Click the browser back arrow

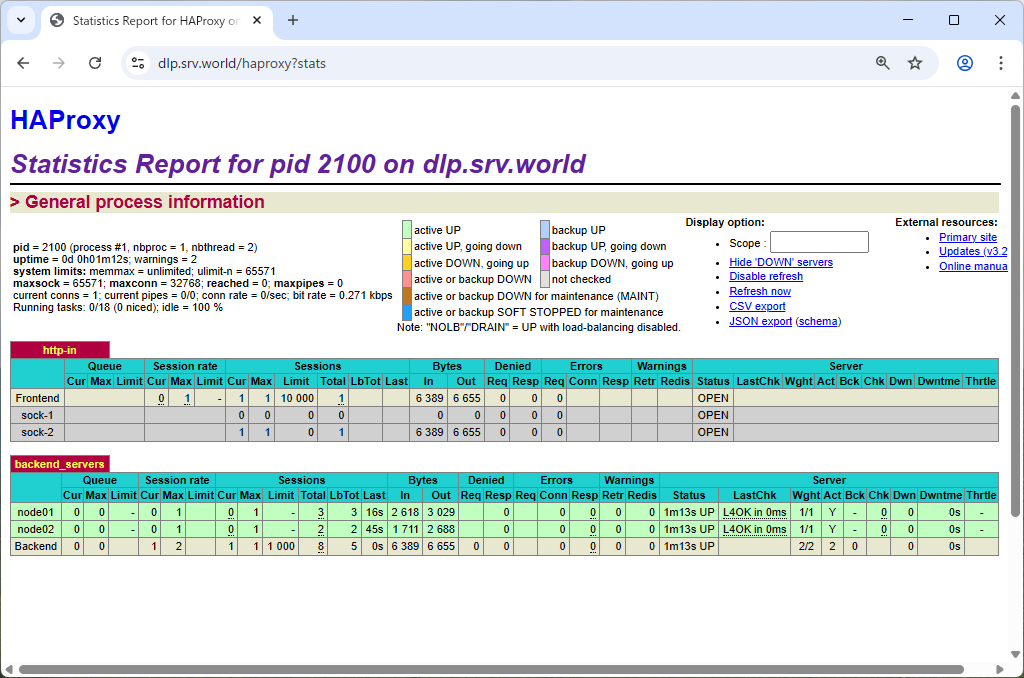click(23, 62)
